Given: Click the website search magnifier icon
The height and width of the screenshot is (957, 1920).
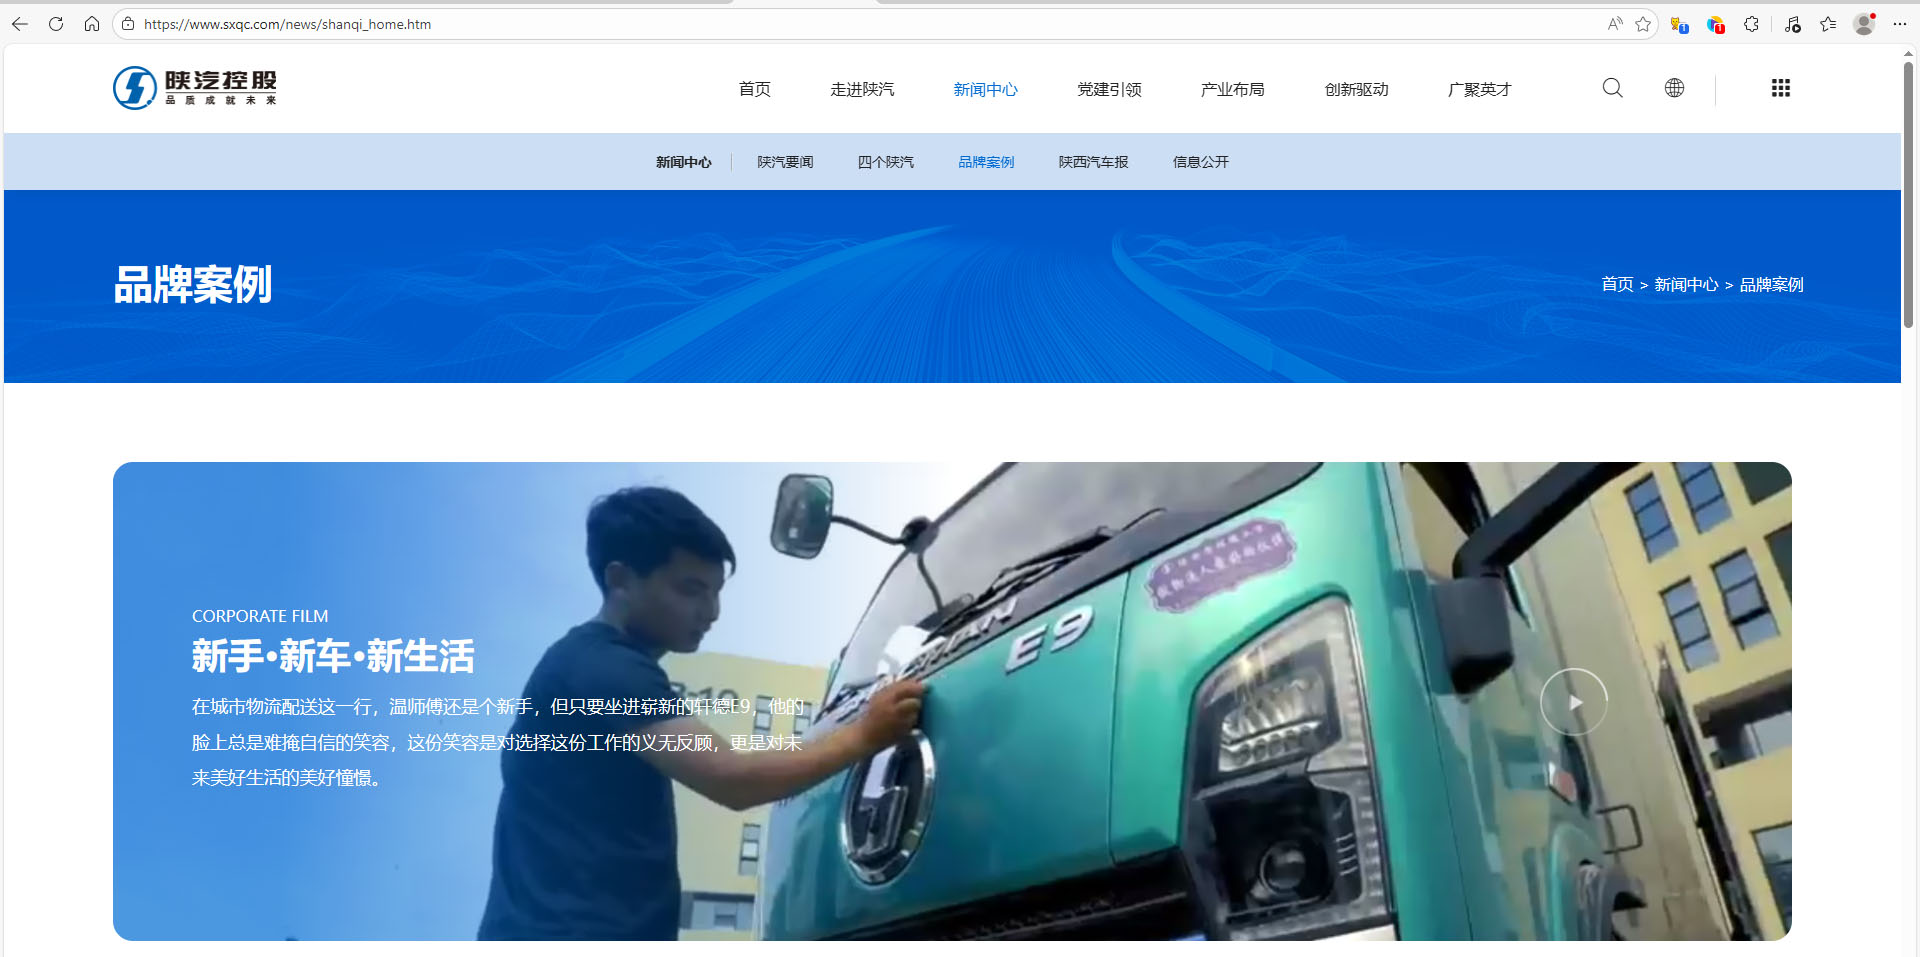Looking at the screenshot, I should coord(1612,88).
